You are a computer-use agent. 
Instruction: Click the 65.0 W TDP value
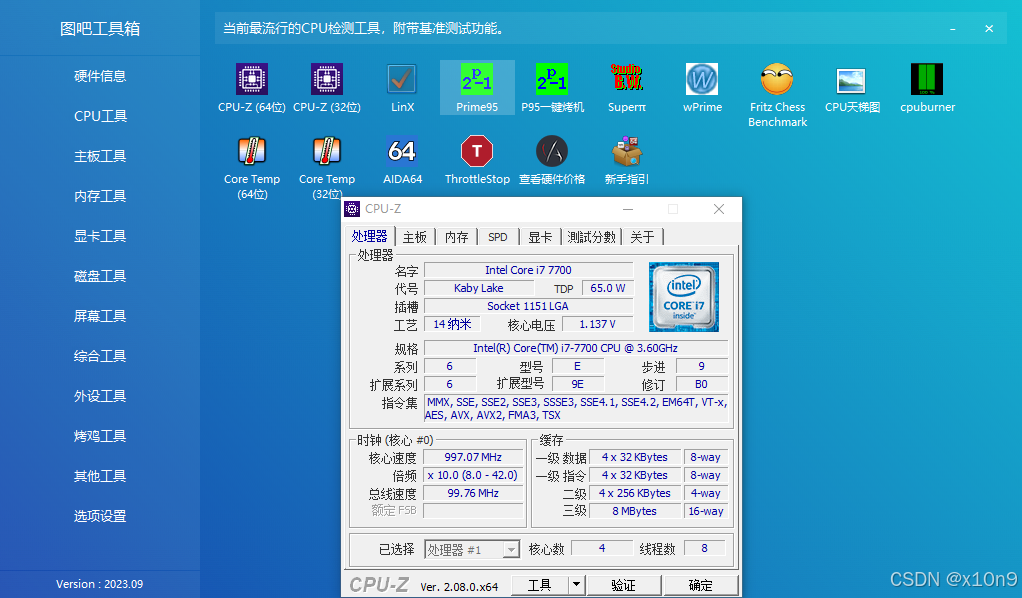click(x=607, y=288)
